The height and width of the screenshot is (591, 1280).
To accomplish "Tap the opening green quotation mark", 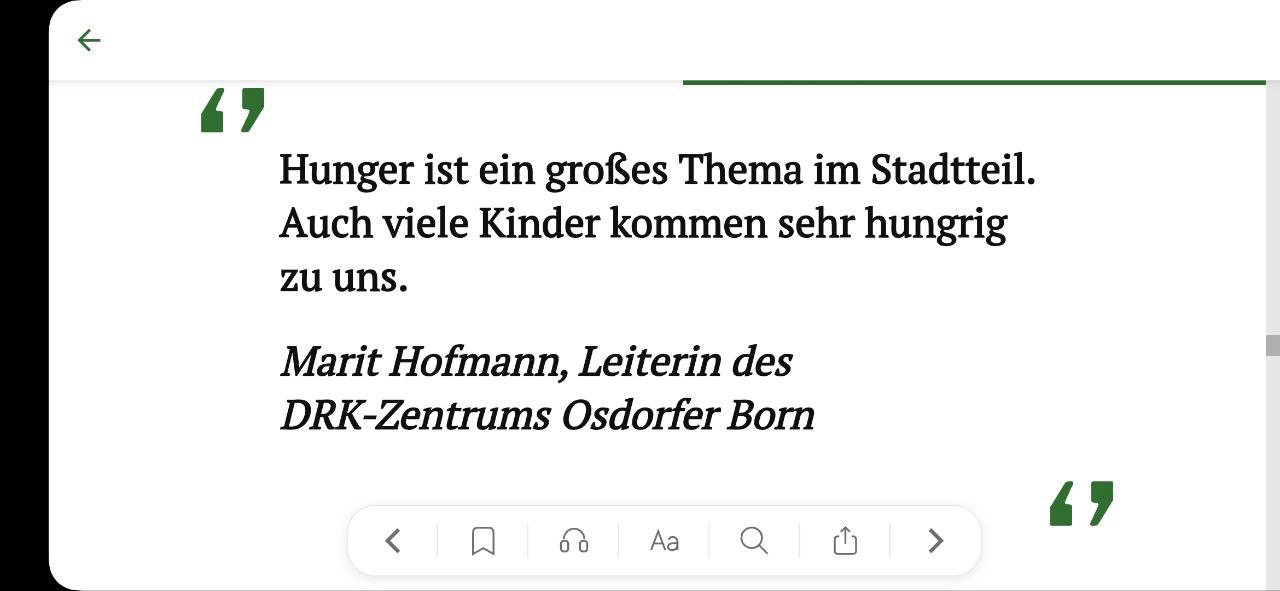I will coord(233,110).
